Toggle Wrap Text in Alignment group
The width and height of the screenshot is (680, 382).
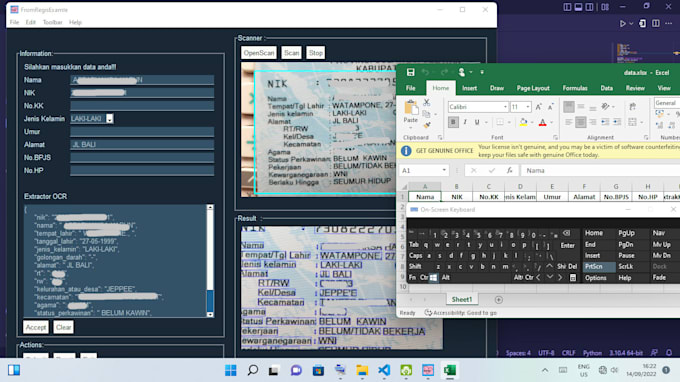[632, 107]
